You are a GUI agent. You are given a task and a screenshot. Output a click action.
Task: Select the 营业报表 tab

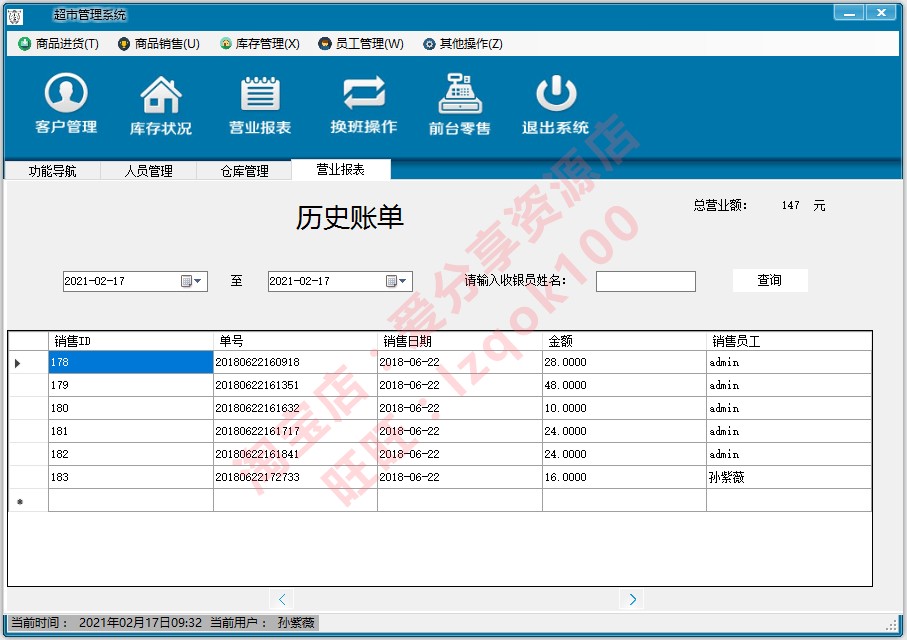pos(341,169)
